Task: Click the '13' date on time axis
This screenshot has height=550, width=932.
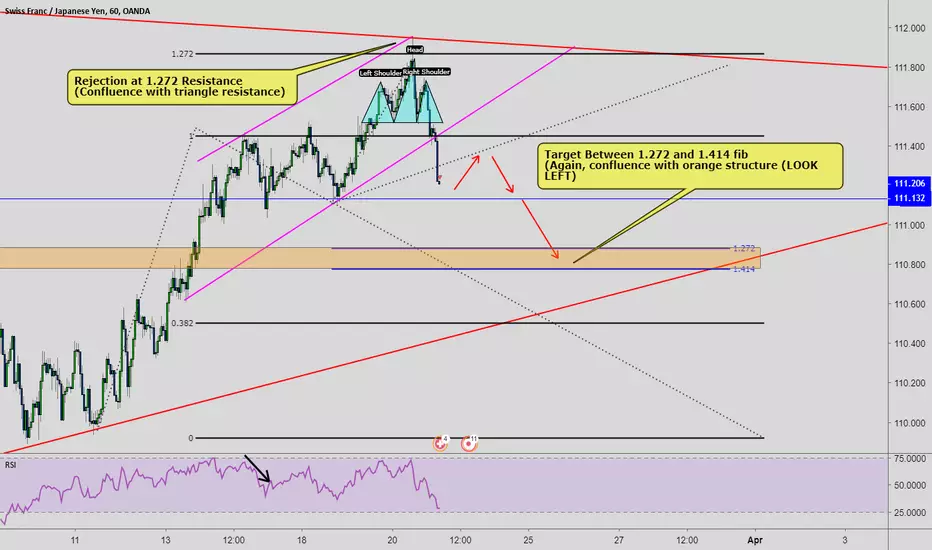Action: [x=165, y=540]
